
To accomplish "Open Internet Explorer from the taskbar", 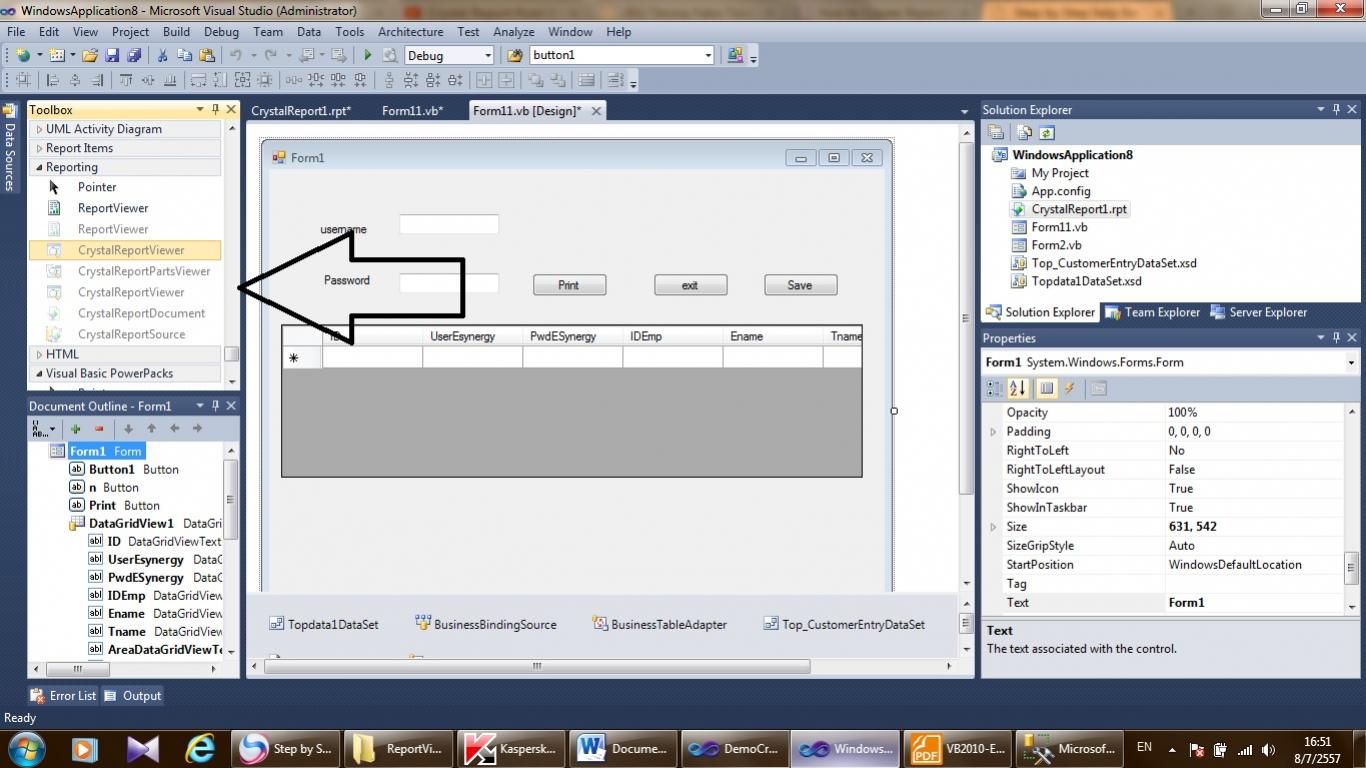I will [201, 748].
